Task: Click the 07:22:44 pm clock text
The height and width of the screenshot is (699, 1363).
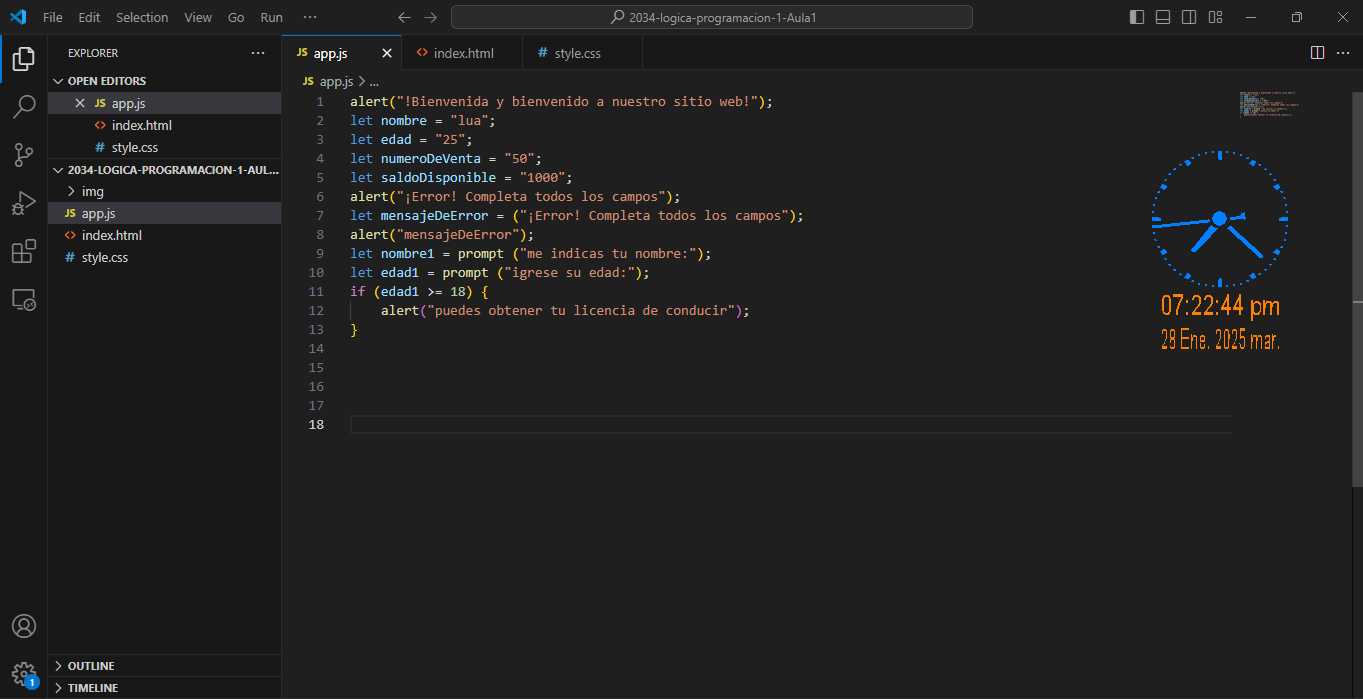Action: point(1220,305)
